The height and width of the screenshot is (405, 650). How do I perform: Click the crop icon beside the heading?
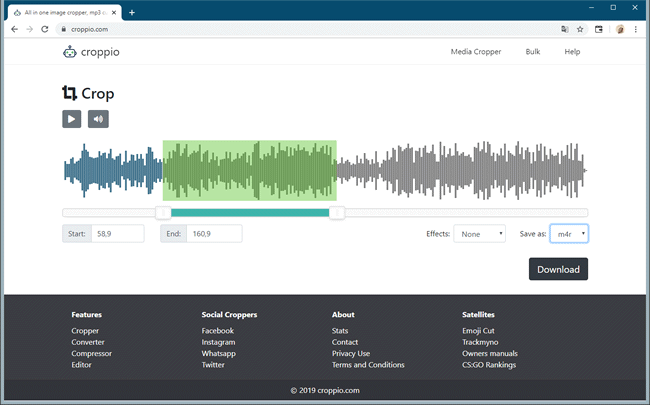coord(69,94)
